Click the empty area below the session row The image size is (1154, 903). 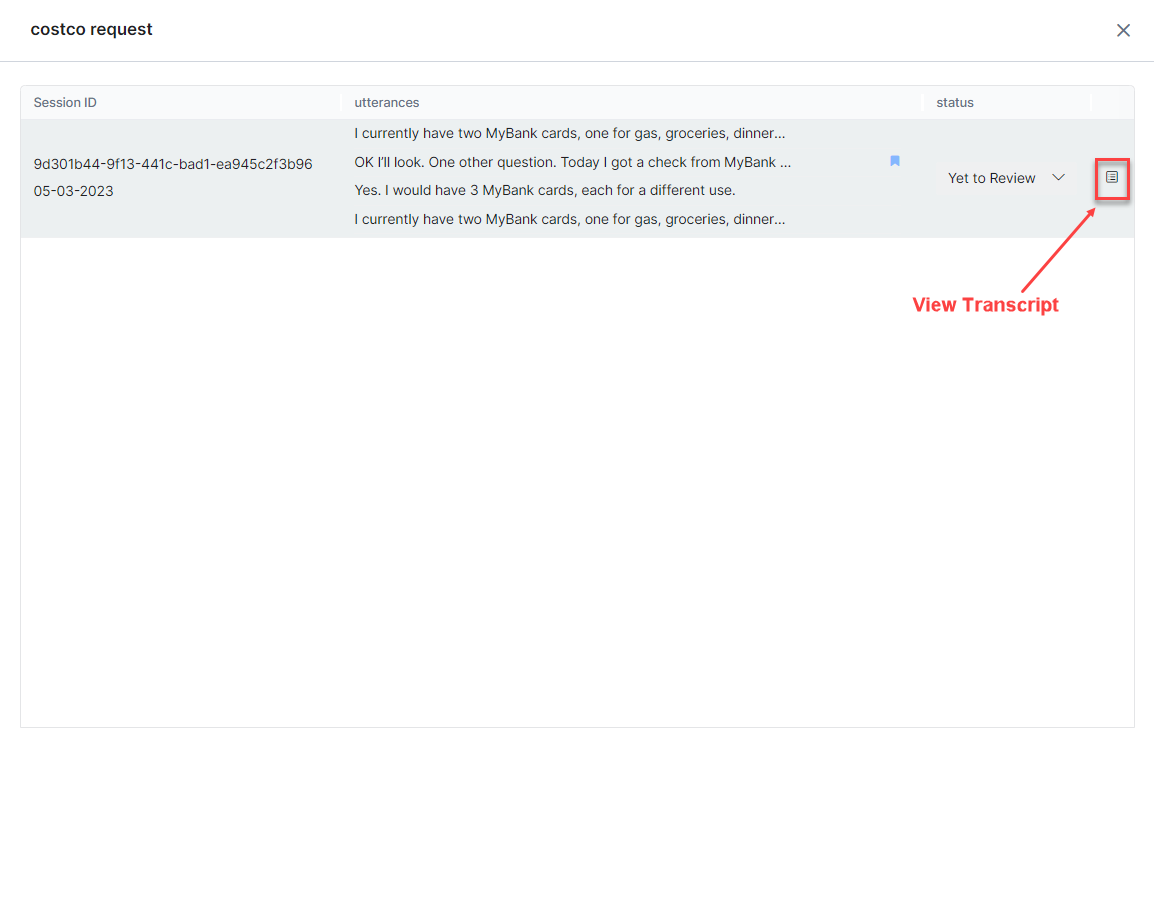(577, 480)
